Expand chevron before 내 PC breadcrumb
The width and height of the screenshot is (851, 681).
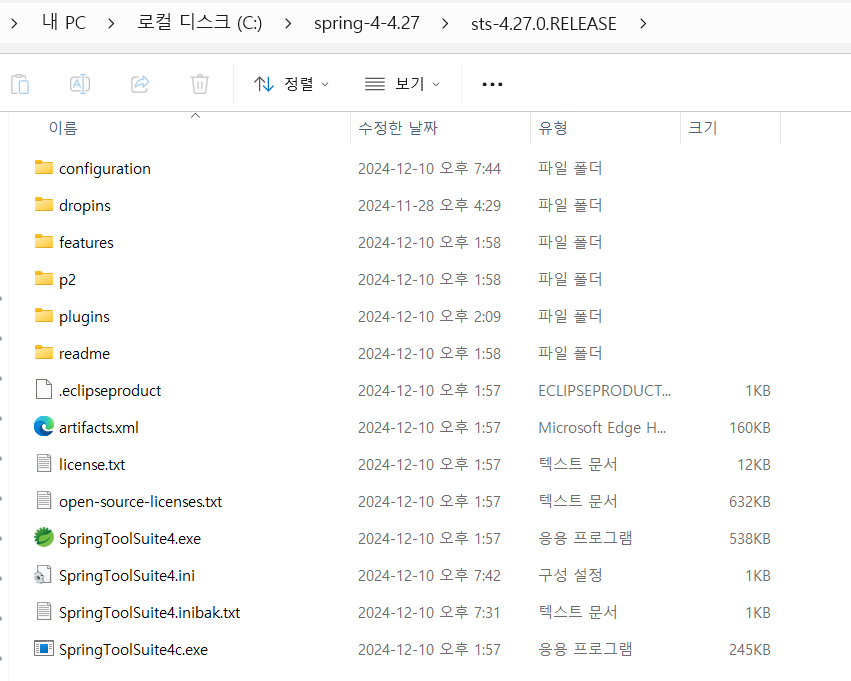(x=14, y=23)
